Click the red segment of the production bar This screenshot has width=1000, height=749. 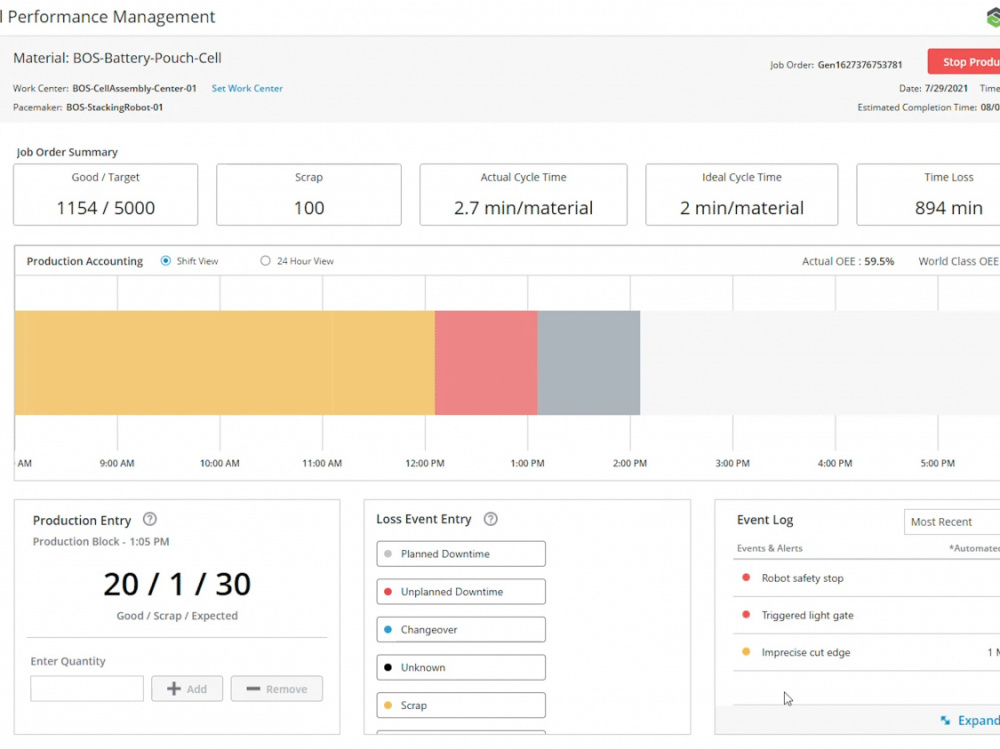coord(487,363)
